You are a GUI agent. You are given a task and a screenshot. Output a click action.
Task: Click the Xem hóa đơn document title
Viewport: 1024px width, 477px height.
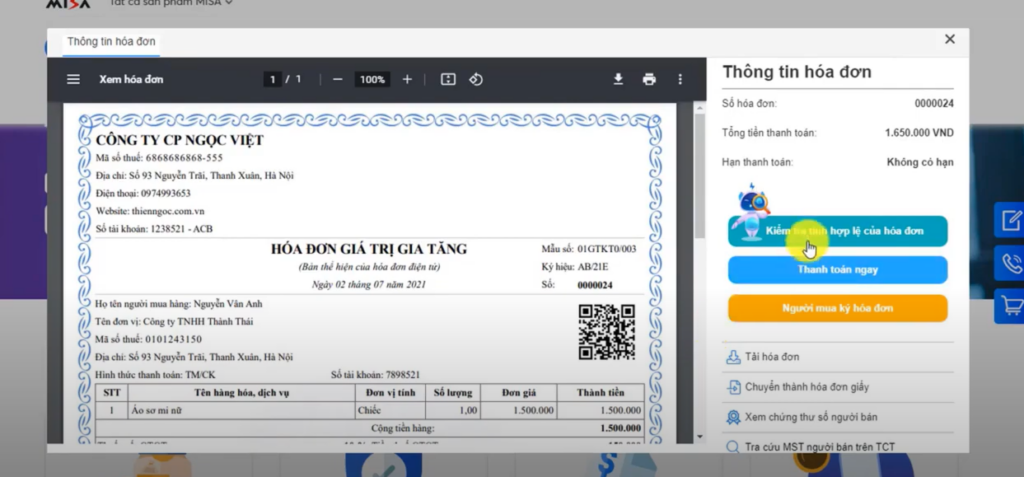(x=131, y=79)
